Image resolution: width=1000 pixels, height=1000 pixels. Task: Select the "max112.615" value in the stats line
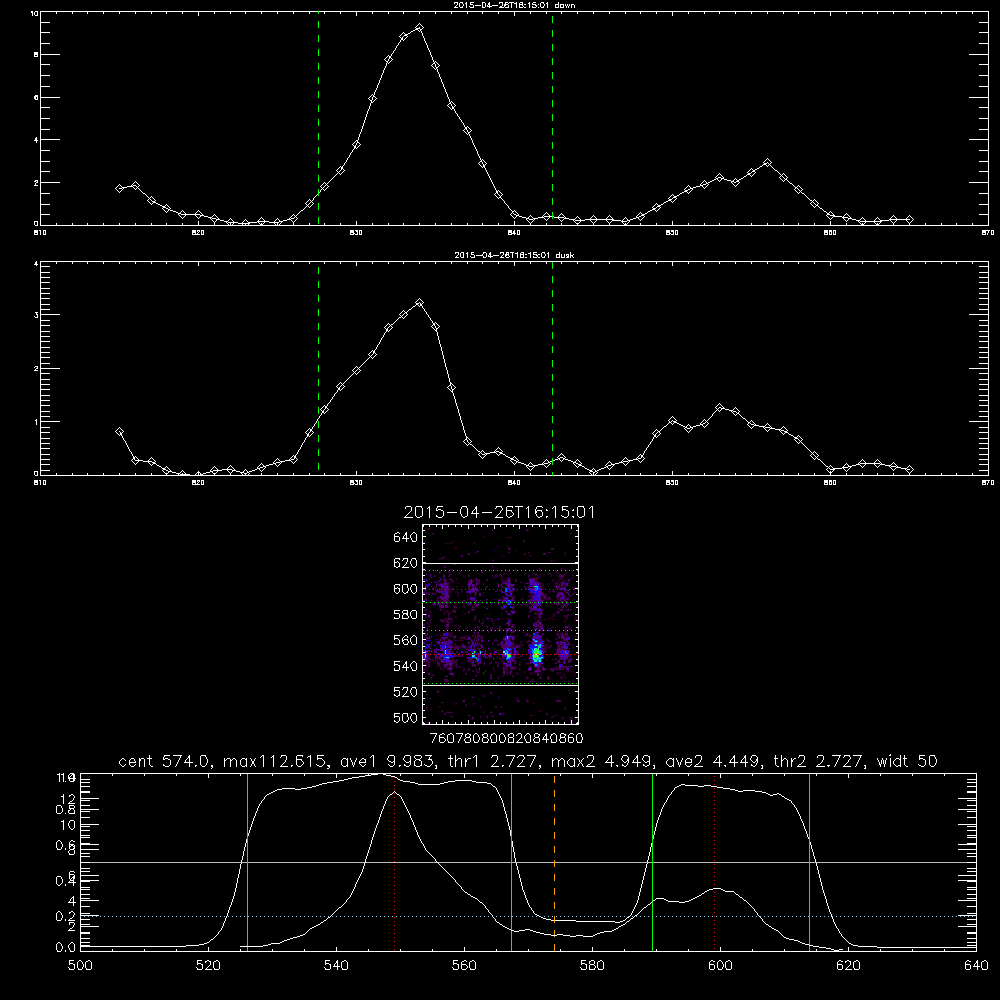coord(275,761)
